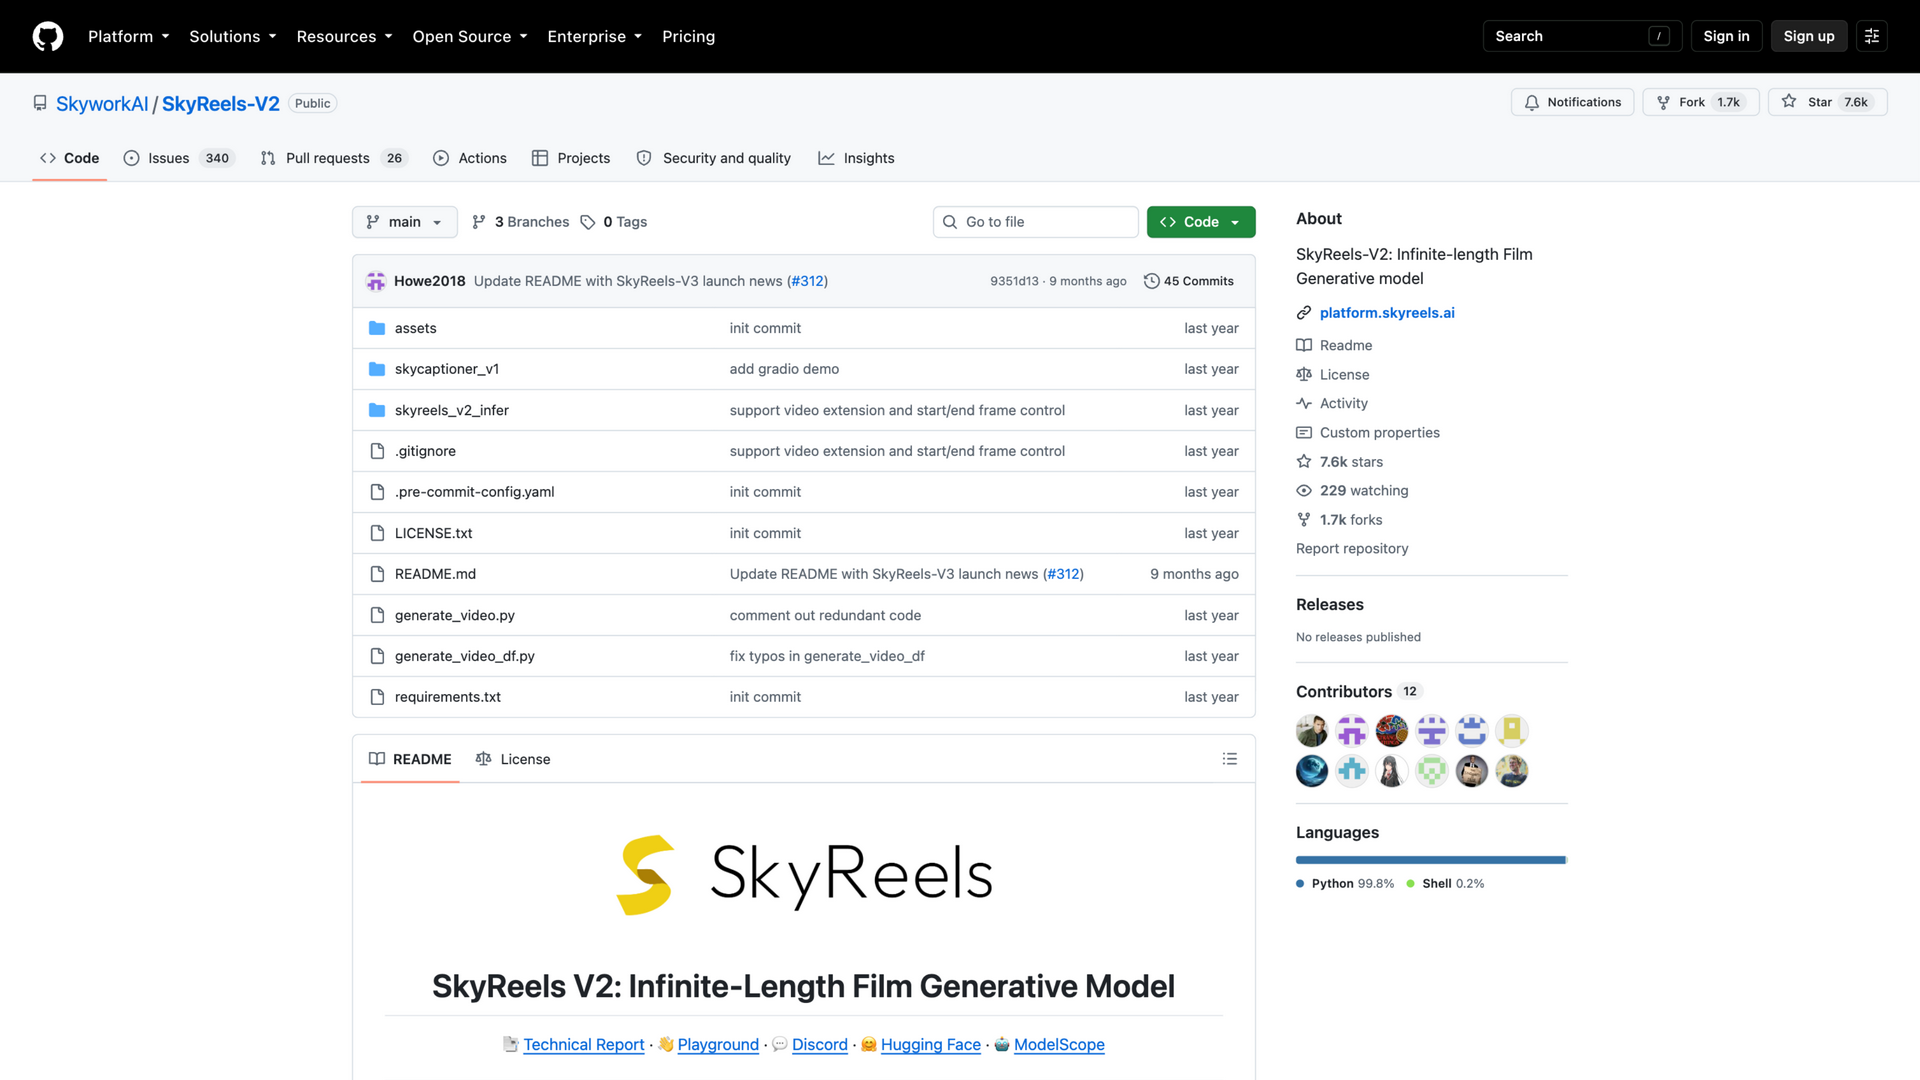Switch to the Pull requests tab

pyautogui.click(x=334, y=158)
